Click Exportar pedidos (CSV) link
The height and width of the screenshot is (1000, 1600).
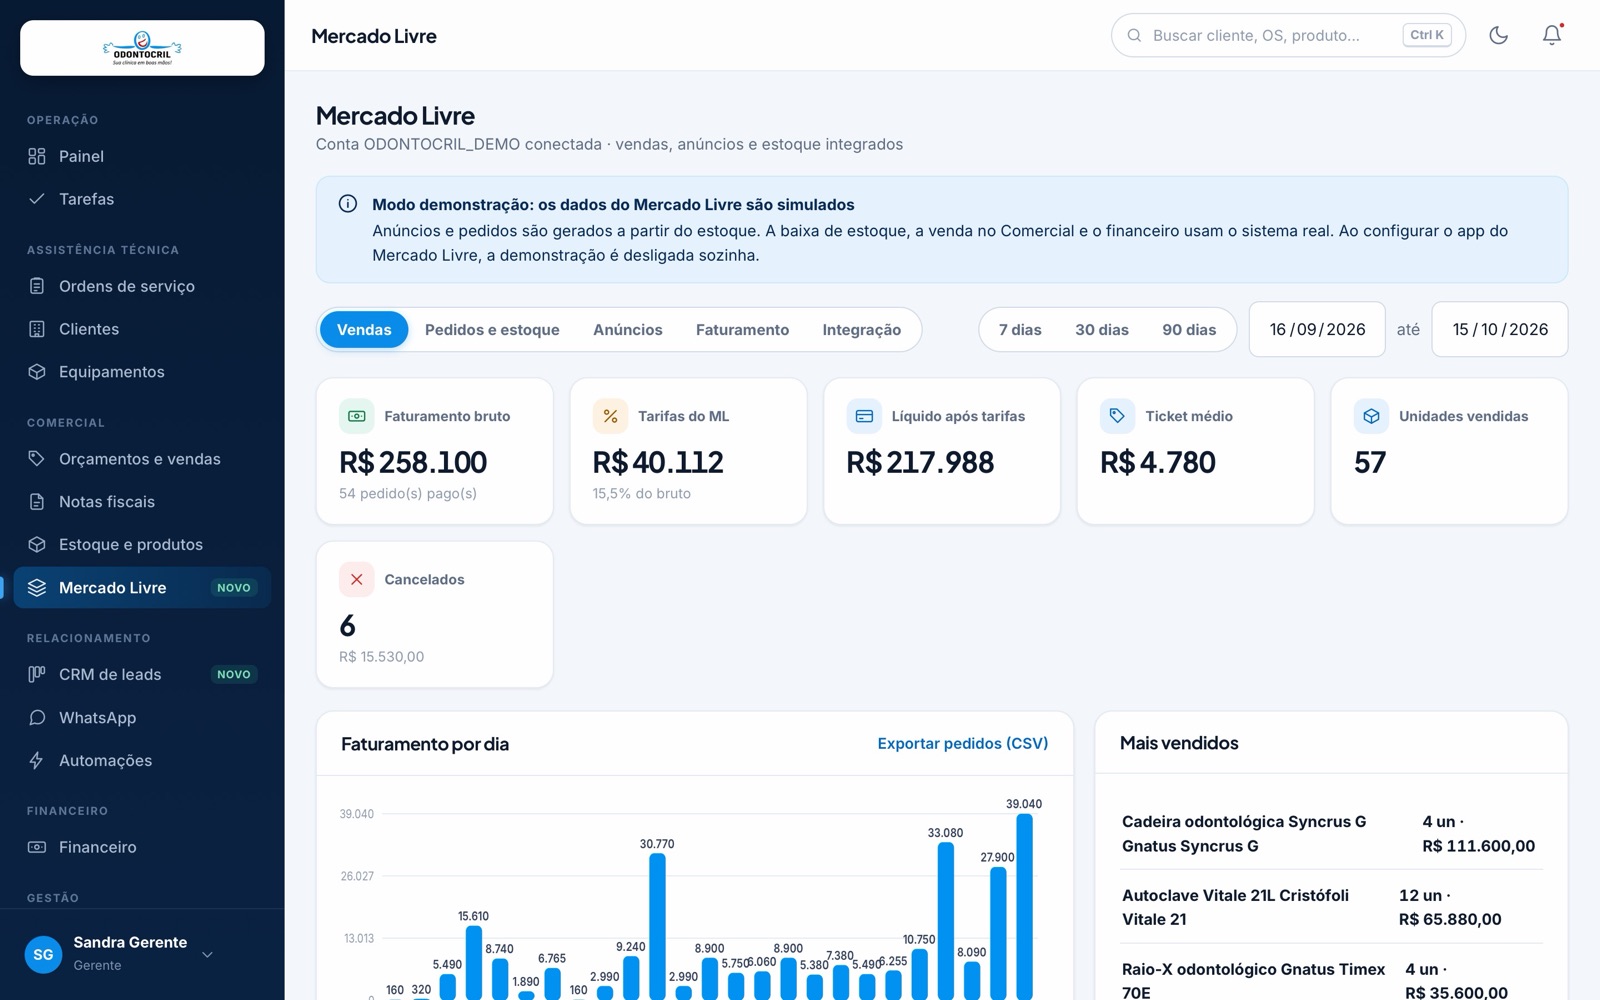coord(963,743)
